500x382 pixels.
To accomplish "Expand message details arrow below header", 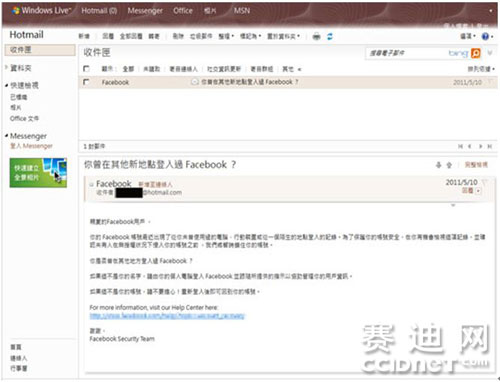I will tap(453, 205).
